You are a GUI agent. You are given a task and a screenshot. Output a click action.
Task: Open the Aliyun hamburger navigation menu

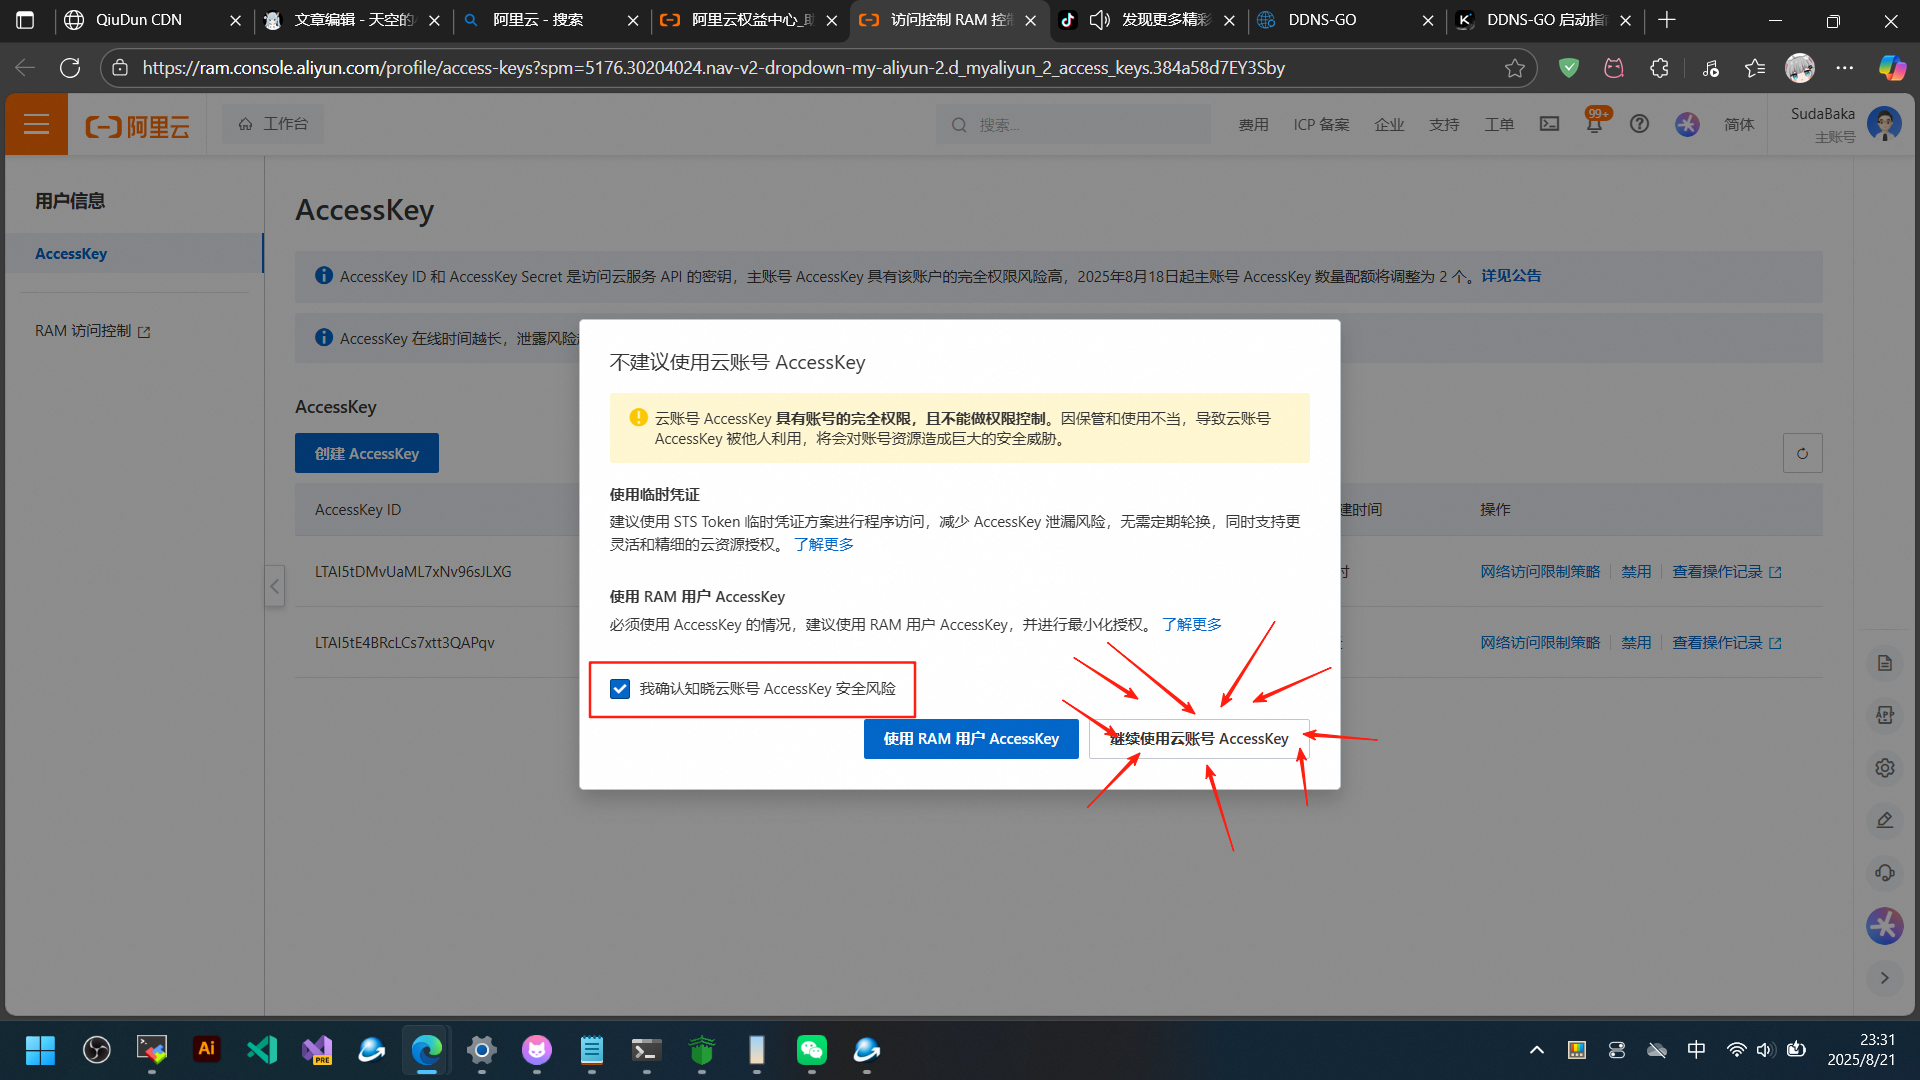36,124
